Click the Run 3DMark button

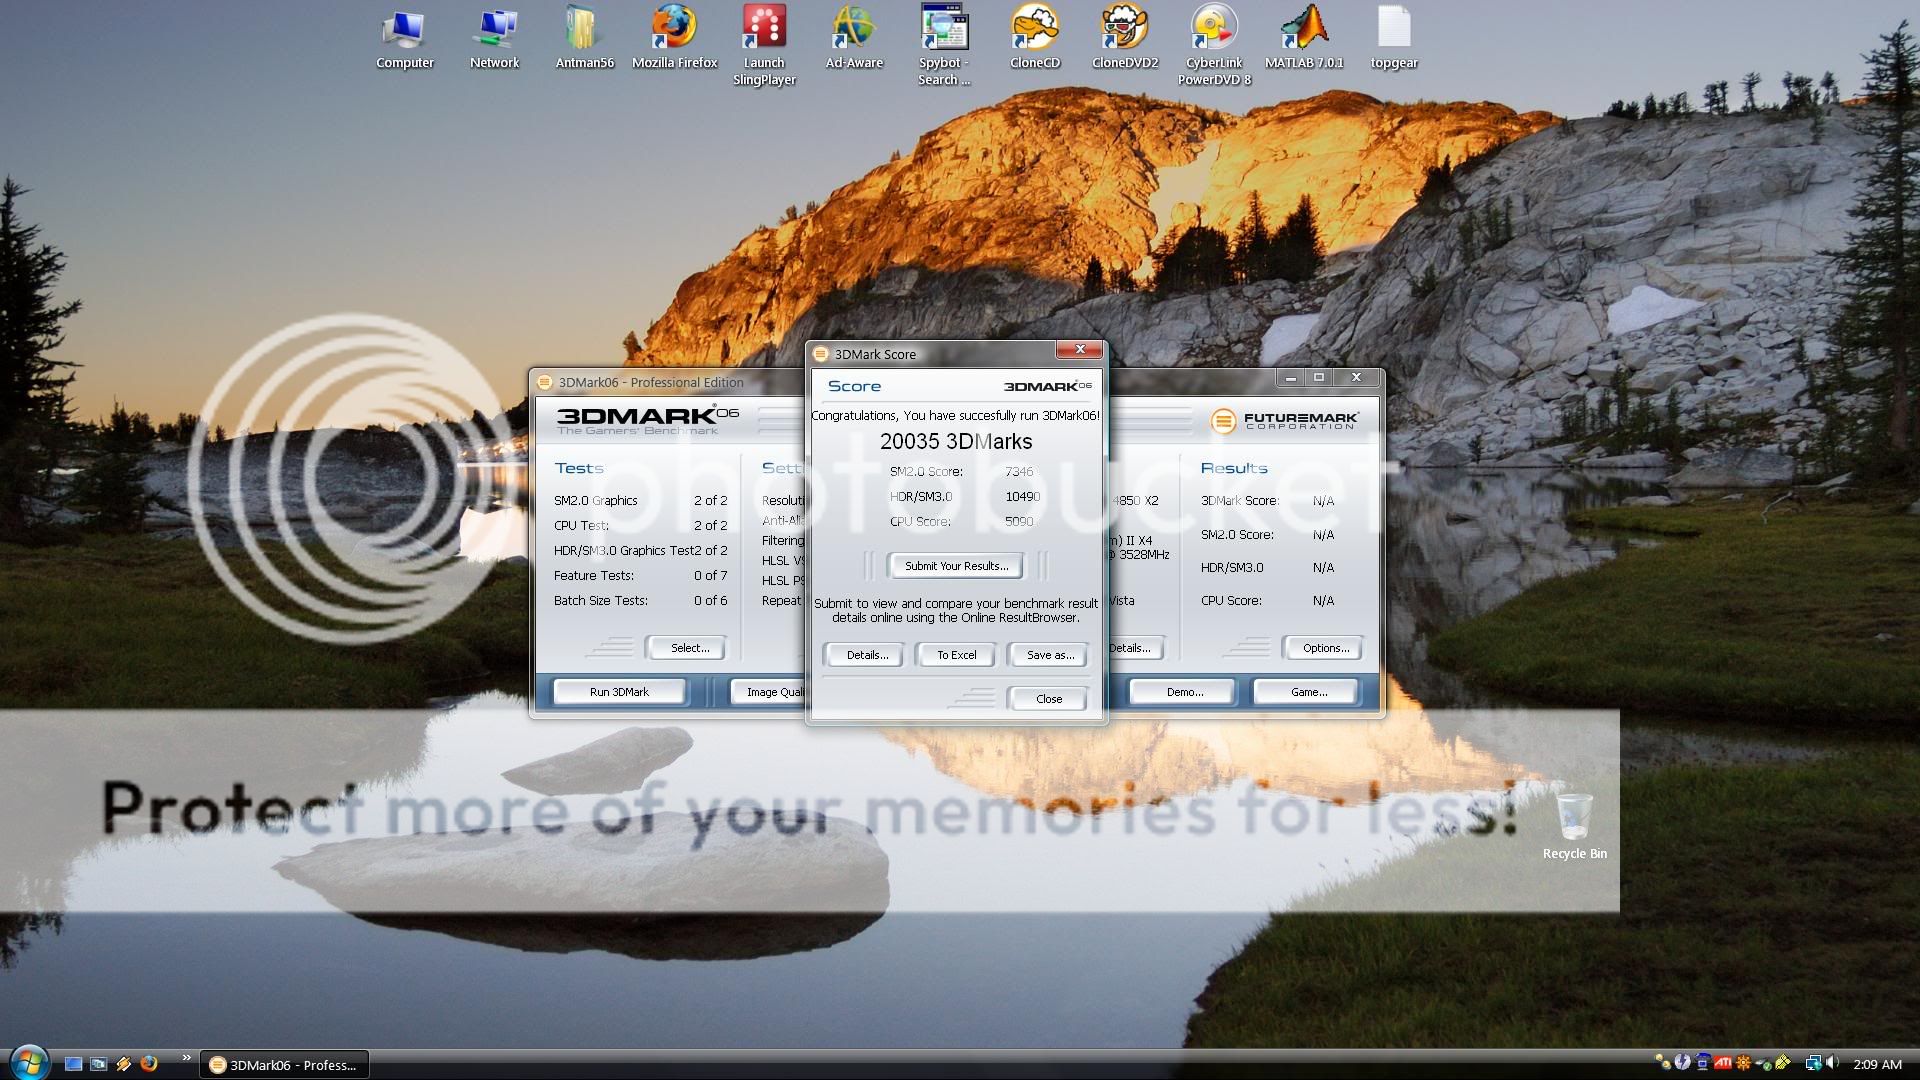pyautogui.click(x=619, y=692)
